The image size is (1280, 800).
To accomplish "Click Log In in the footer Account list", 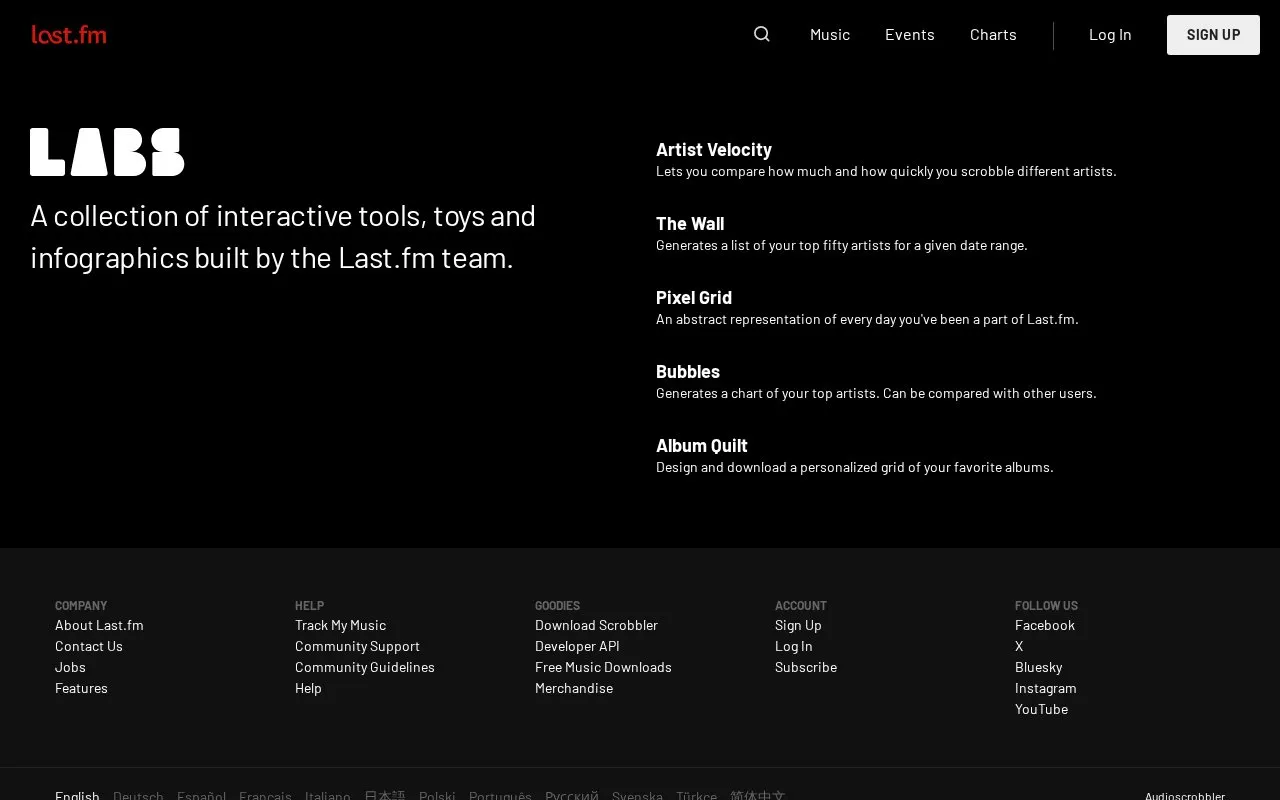I will [x=794, y=646].
